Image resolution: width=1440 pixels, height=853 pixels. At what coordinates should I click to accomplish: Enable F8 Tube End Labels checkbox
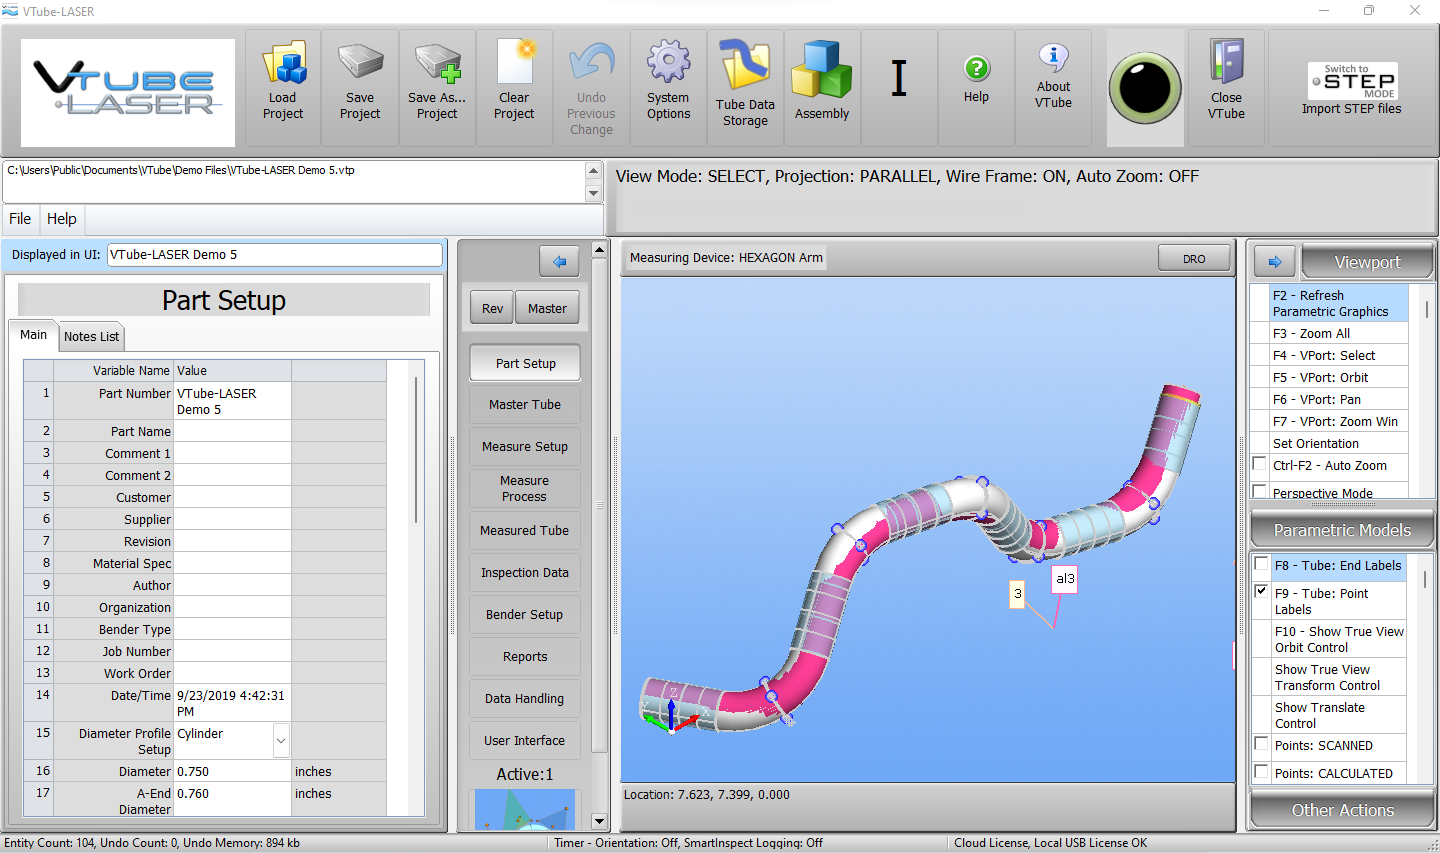(1262, 564)
